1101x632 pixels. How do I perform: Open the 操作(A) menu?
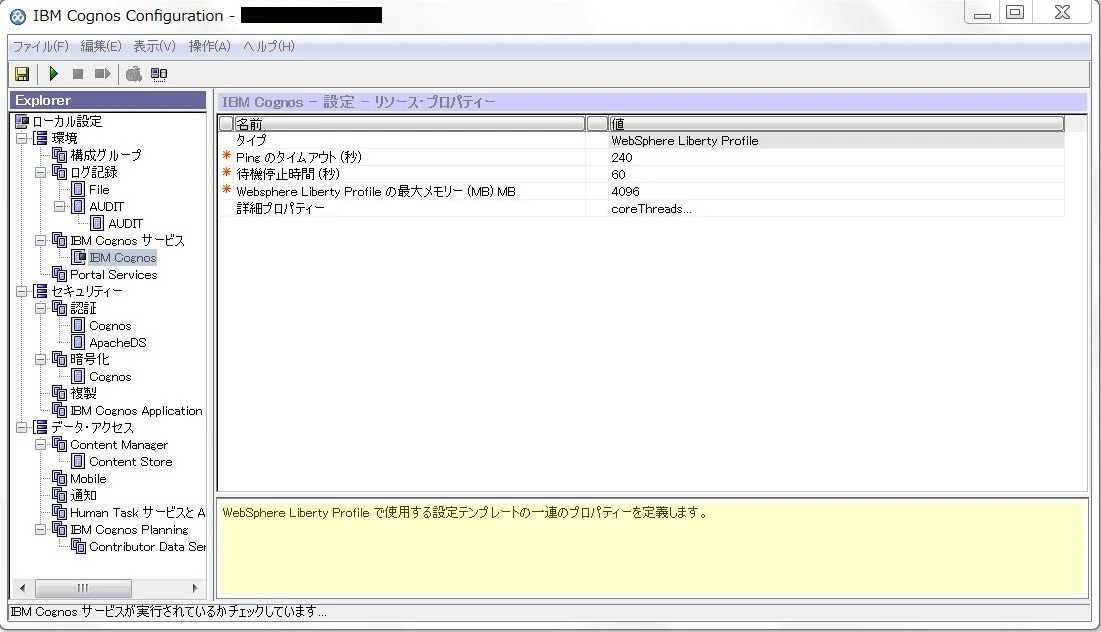point(209,46)
